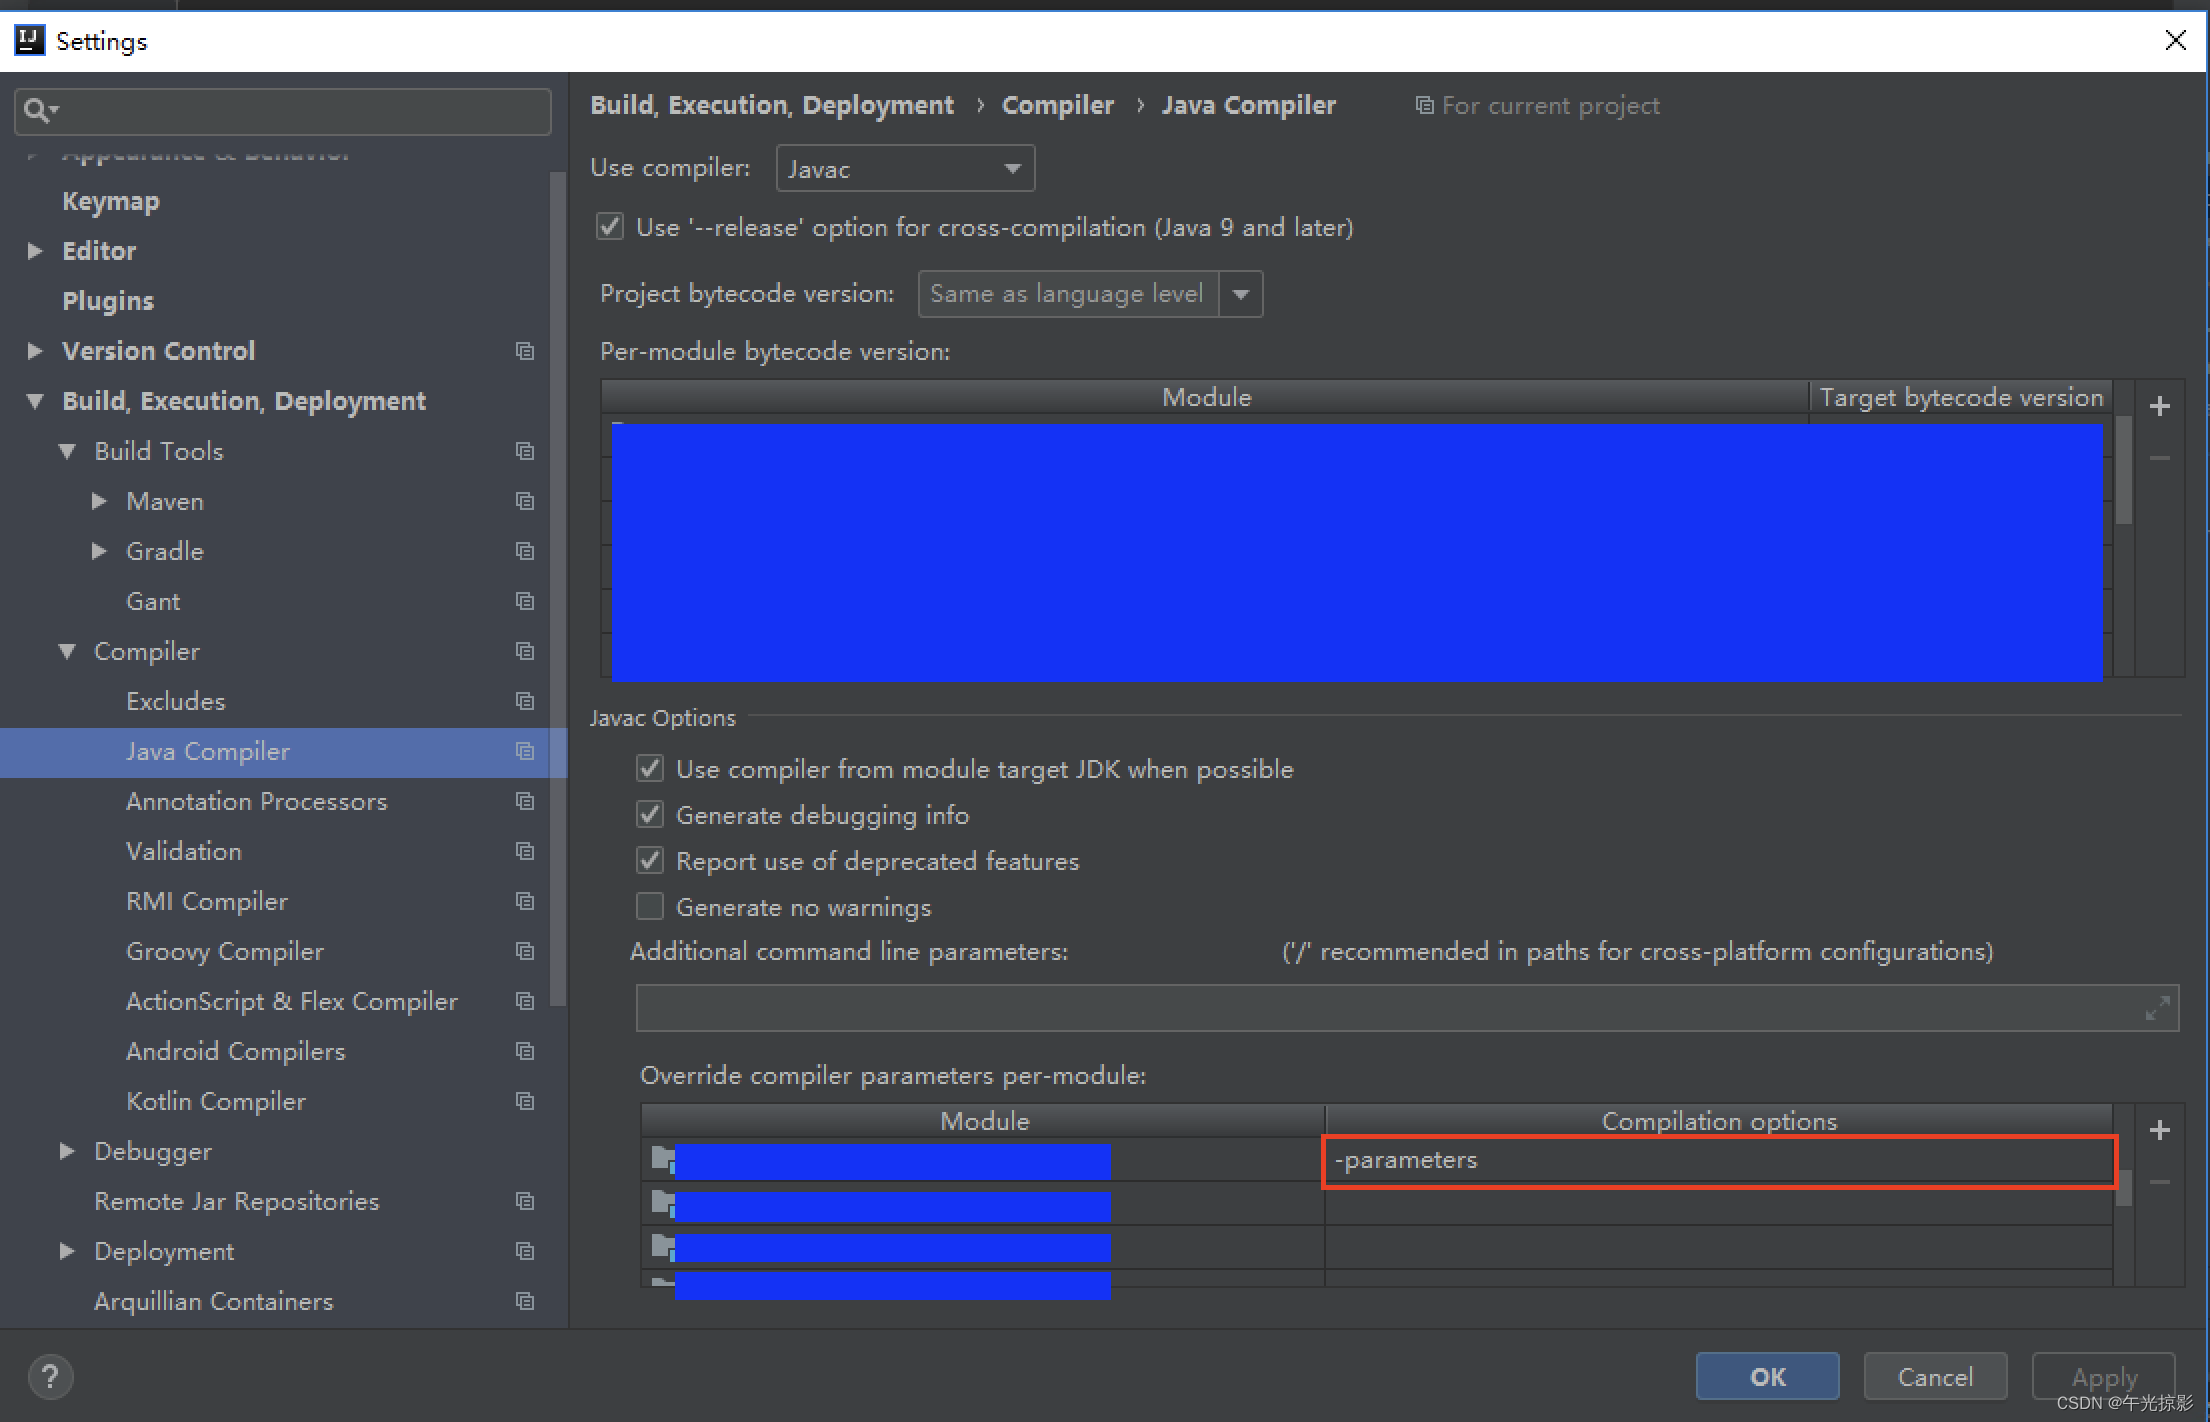Click plus icon for override compiler parameters
This screenshot has width=2210, height=1422.
(x=2159, y=1130)
